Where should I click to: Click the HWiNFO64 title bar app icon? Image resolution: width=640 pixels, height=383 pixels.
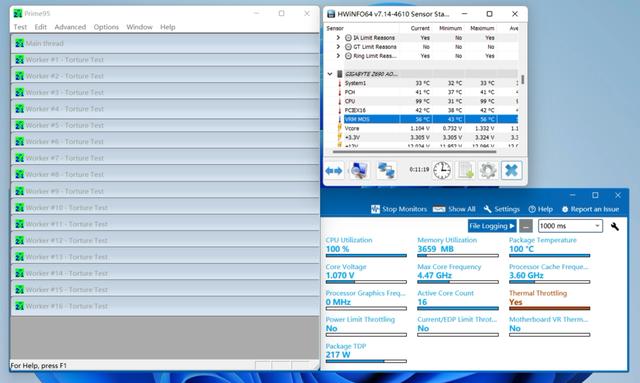[331, 14]
